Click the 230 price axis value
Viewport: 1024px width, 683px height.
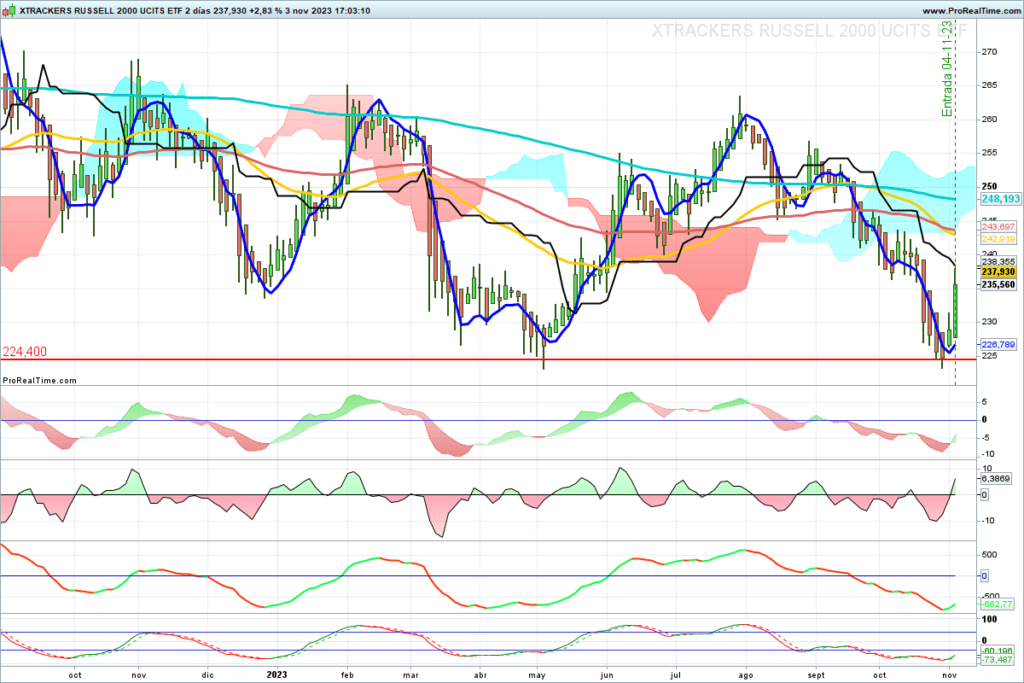coord(989,321)
